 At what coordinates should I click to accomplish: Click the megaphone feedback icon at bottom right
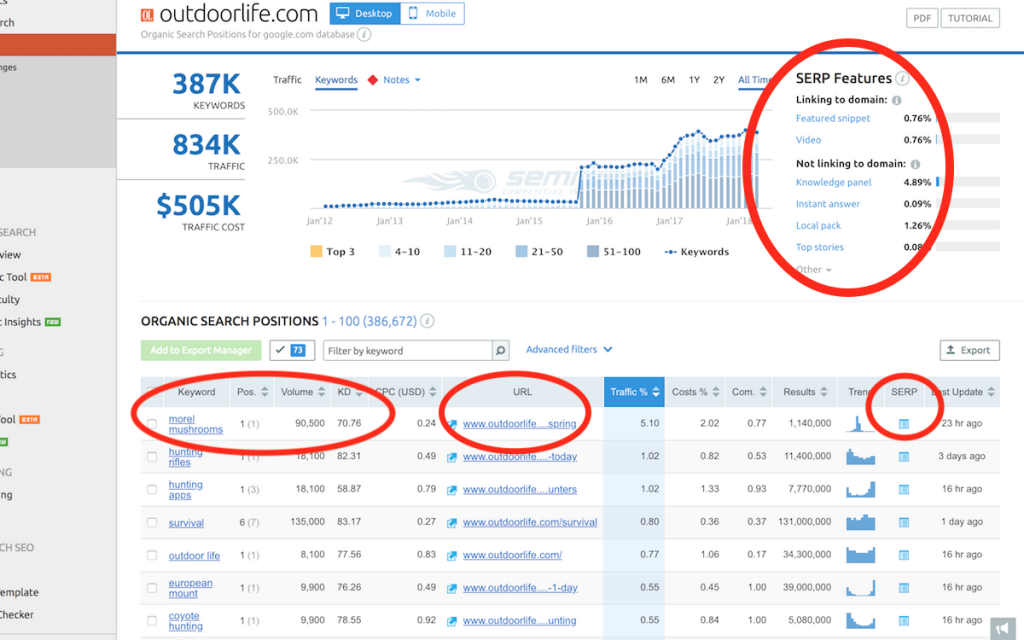click(1002, 629)
